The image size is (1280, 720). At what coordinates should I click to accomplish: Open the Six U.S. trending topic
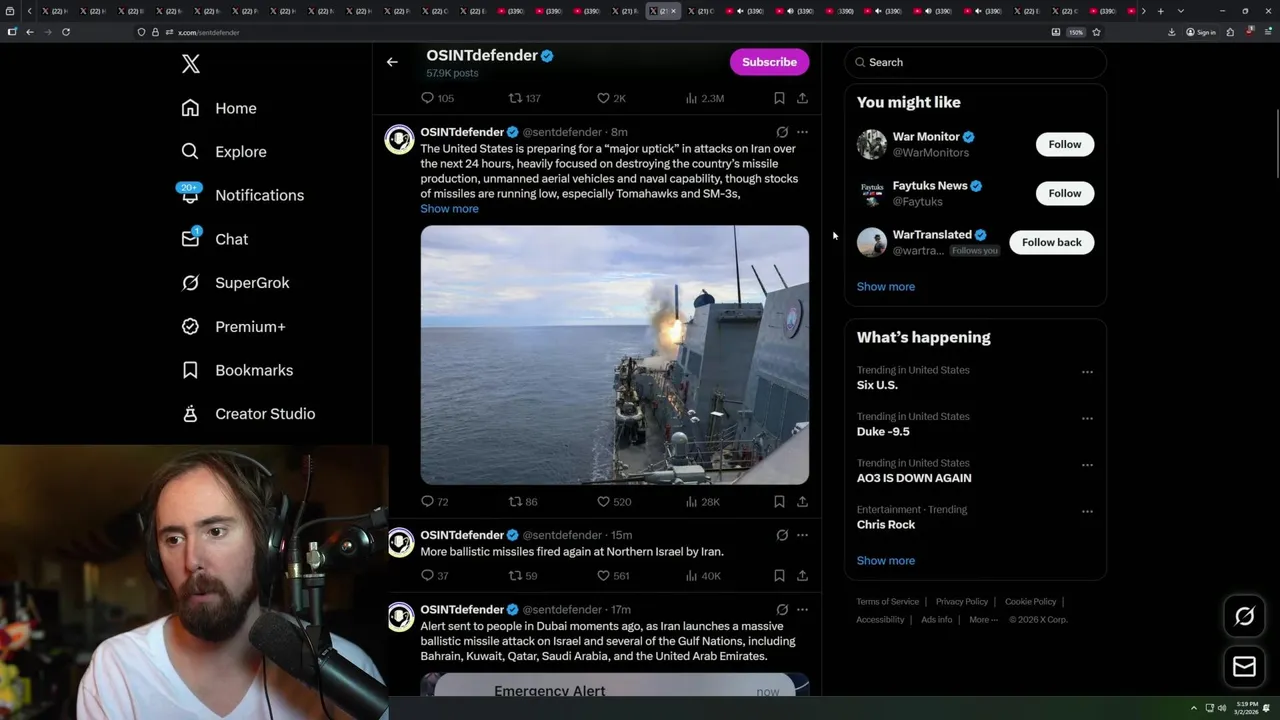pos(877,385)
